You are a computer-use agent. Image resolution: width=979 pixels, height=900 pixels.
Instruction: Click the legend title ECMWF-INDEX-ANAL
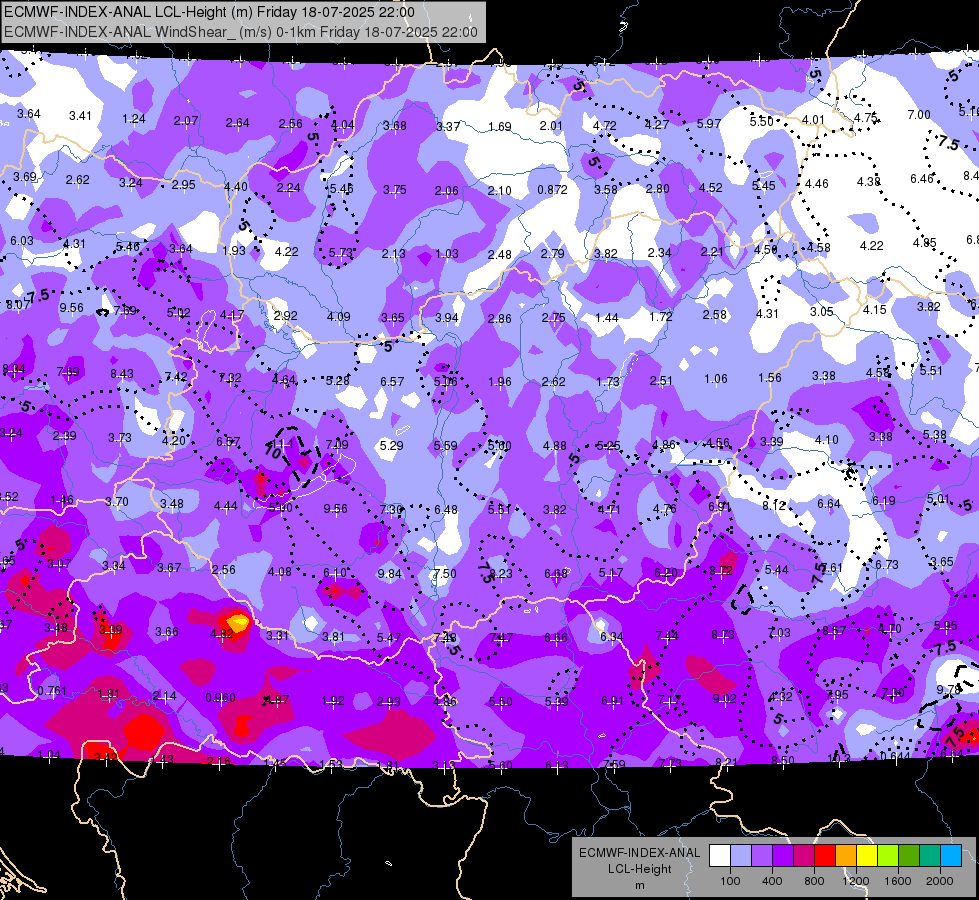[x=639, y=853]
